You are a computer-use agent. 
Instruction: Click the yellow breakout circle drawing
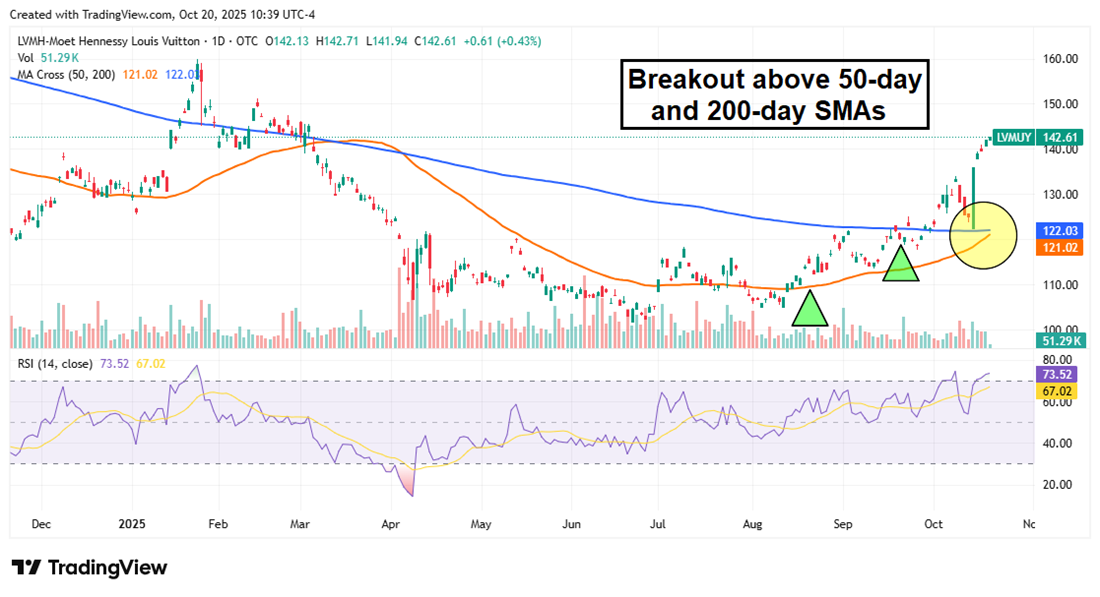[x=983, y=235]
